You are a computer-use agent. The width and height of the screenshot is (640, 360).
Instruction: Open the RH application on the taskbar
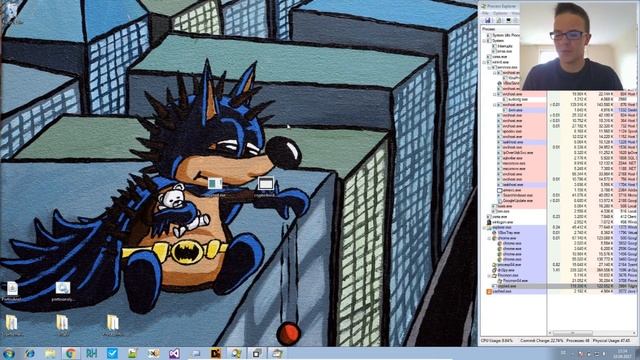[91, 353]
